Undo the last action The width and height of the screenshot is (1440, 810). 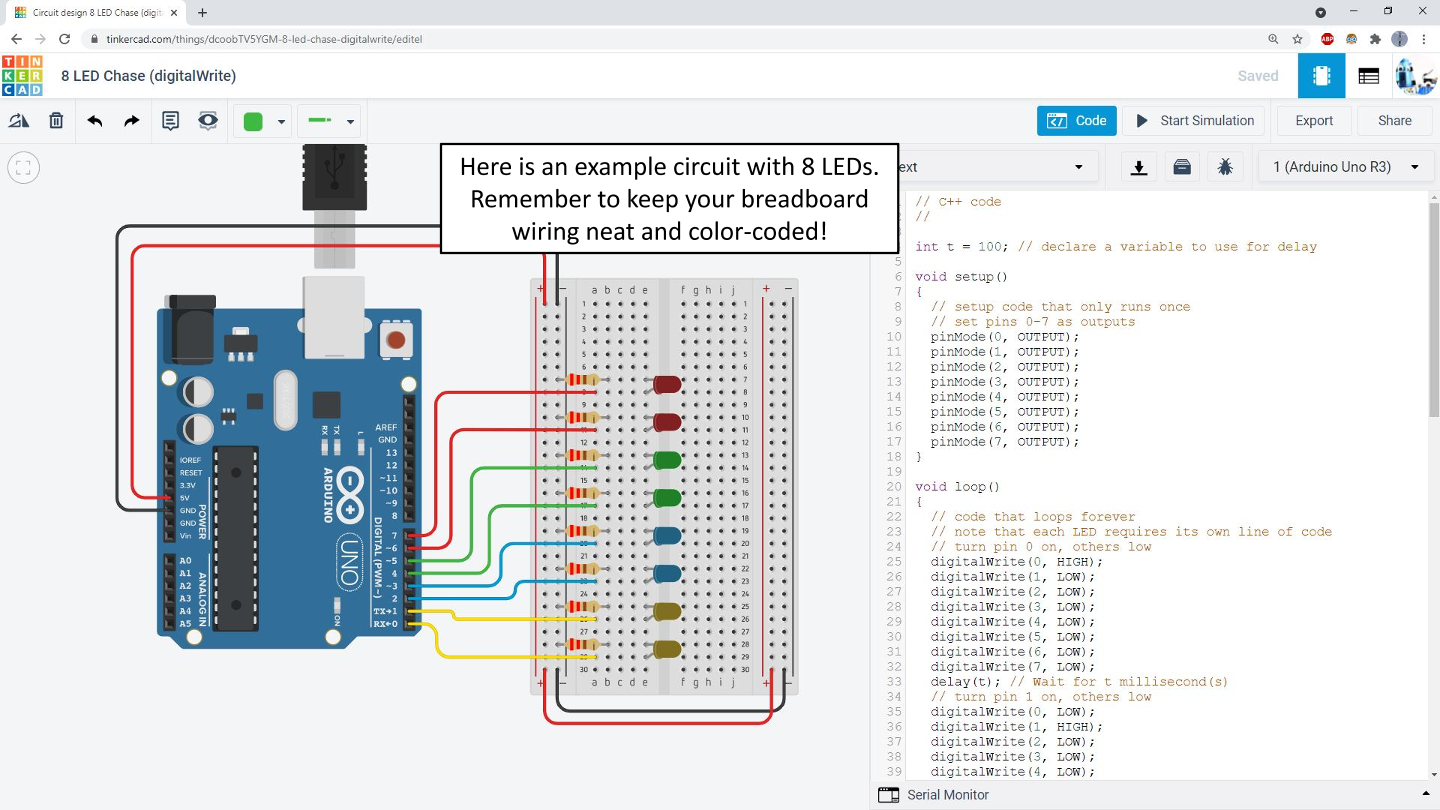(x=95, y=121)
